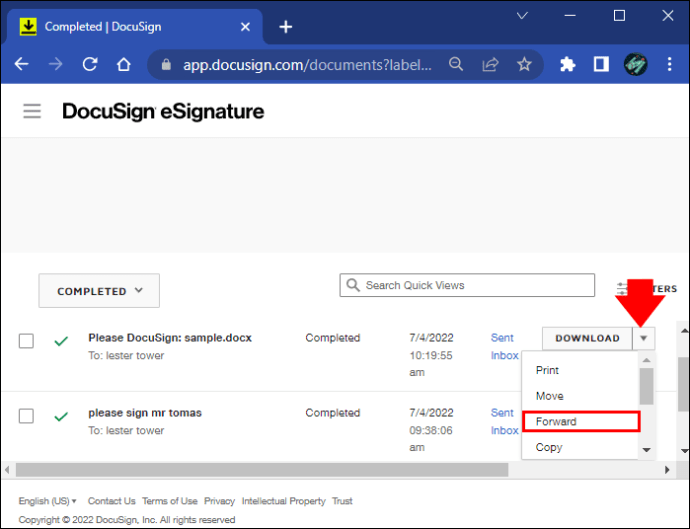Viewport: 690px width, 529px height.
Task: Open the Privacy footer link
Action: tap(219, 501)
